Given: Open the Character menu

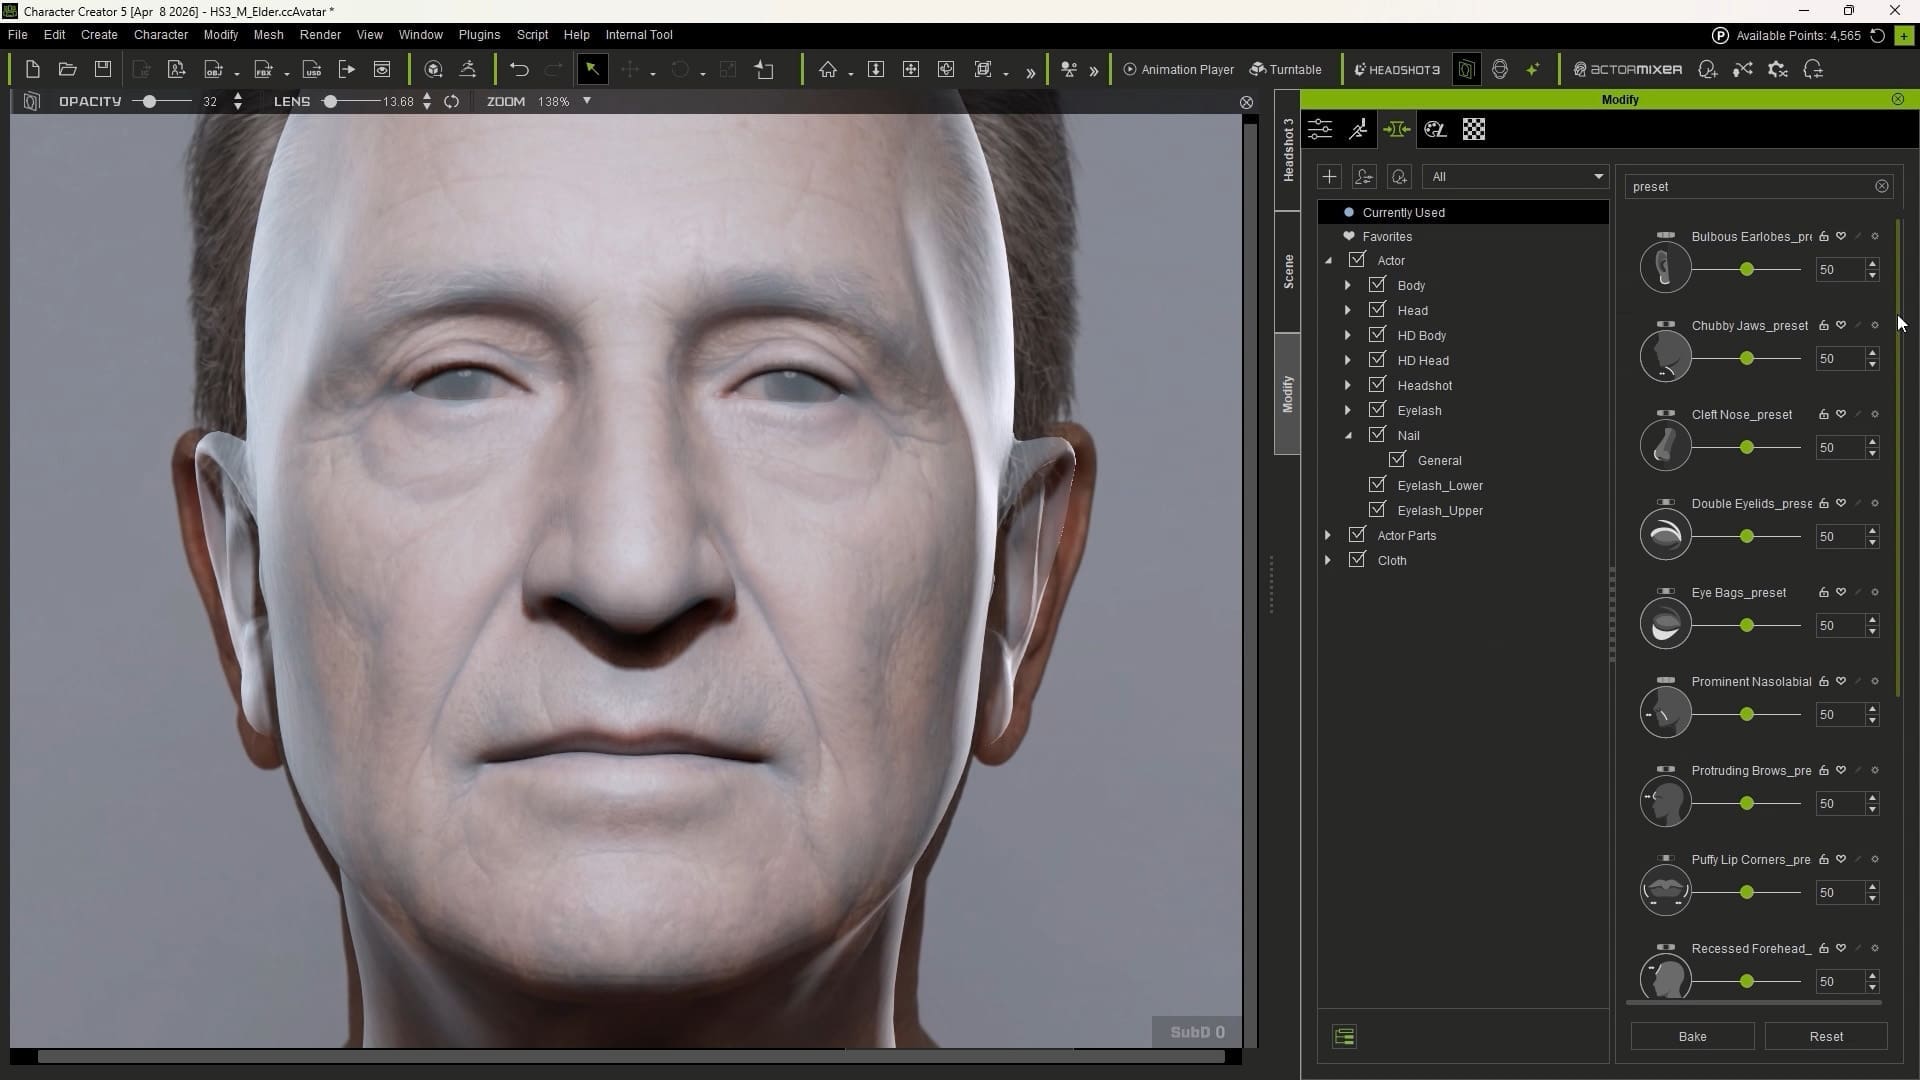Looking at the screenshot, I should point(159,34).
